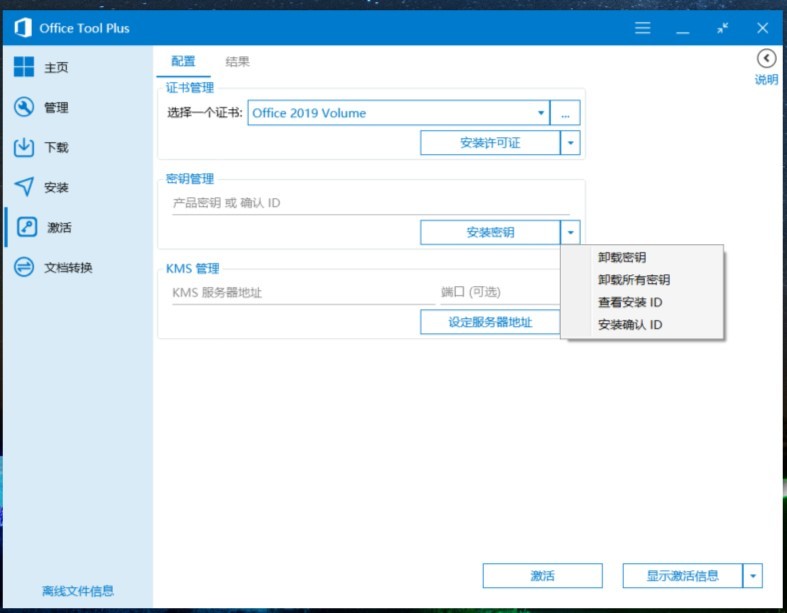Open the 文档转换 conversion icon

[24, 268]
